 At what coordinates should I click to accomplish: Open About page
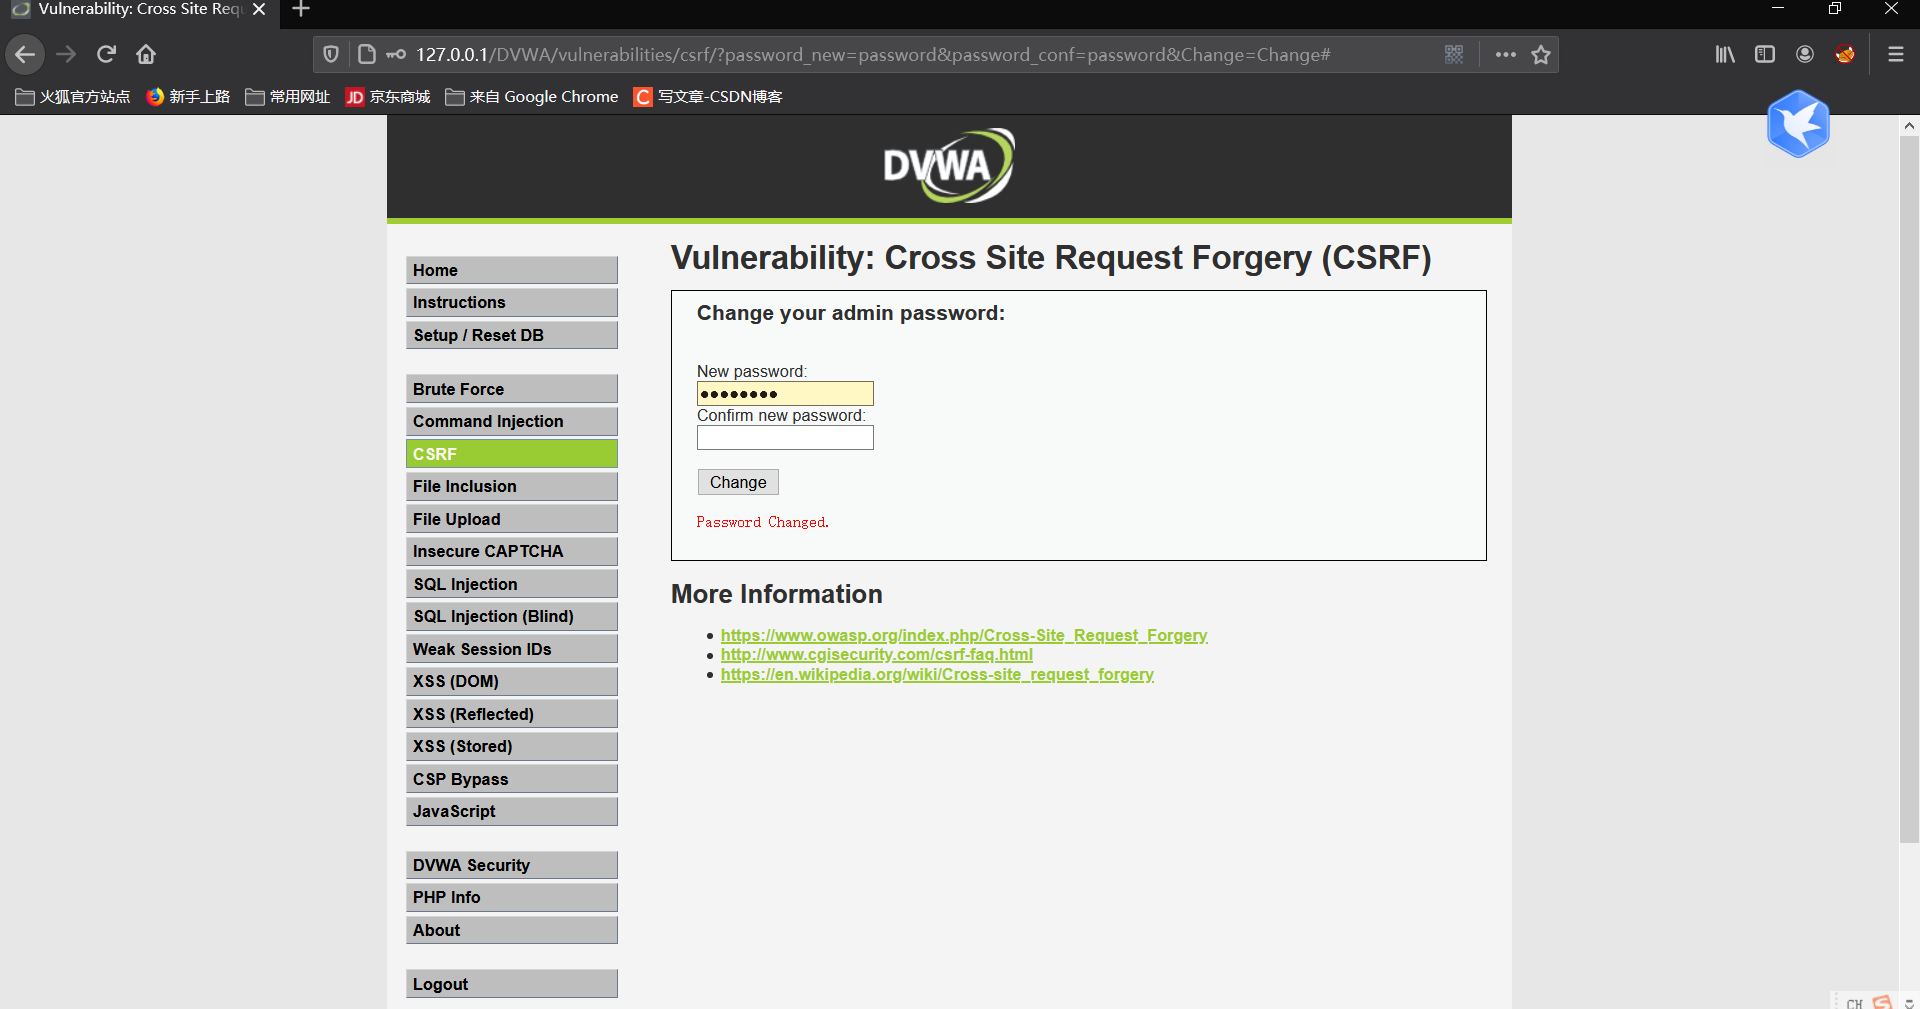coord(512,930)
